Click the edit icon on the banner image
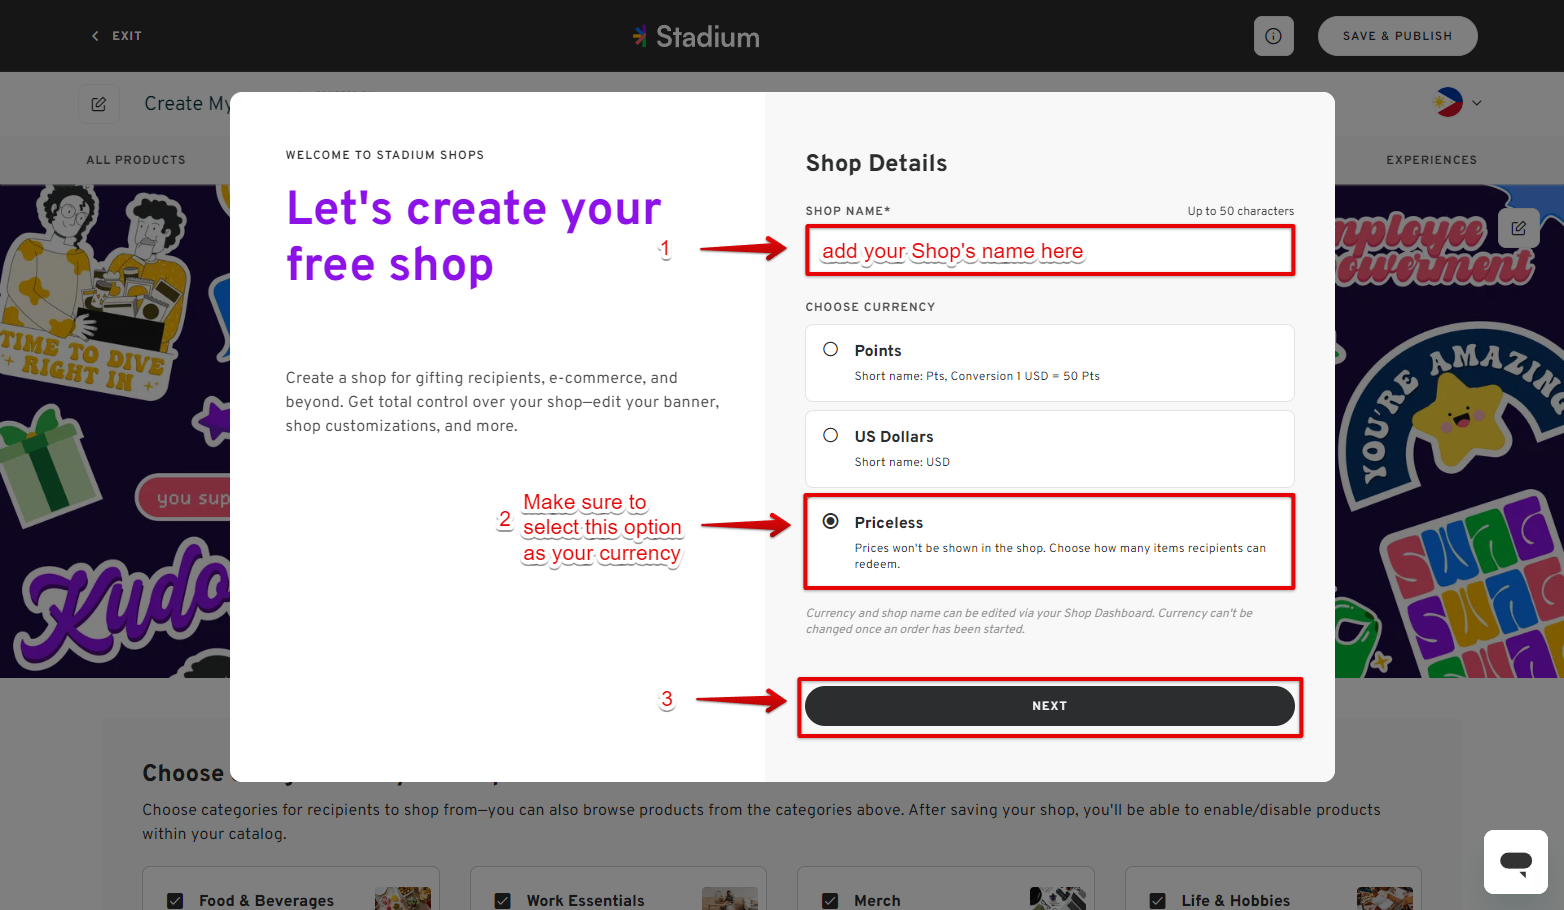Image resolution: width=1564 pixels, height=910 pixels. [x=1518, y=228]
